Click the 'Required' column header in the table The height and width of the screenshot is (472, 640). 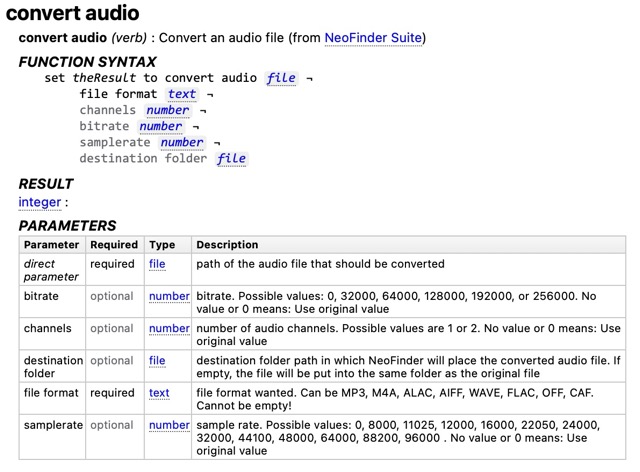pos(114,244)
